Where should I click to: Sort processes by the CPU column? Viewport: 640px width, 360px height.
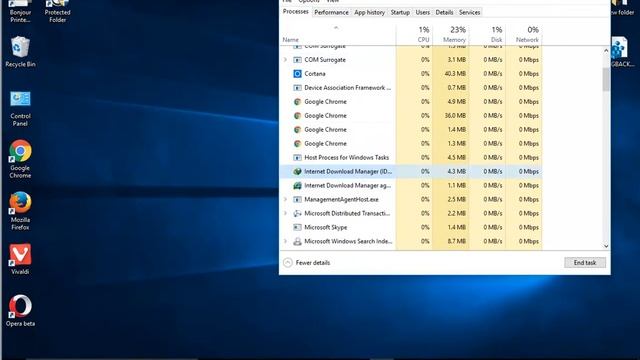pyautogui.click(x=414, y=35)
